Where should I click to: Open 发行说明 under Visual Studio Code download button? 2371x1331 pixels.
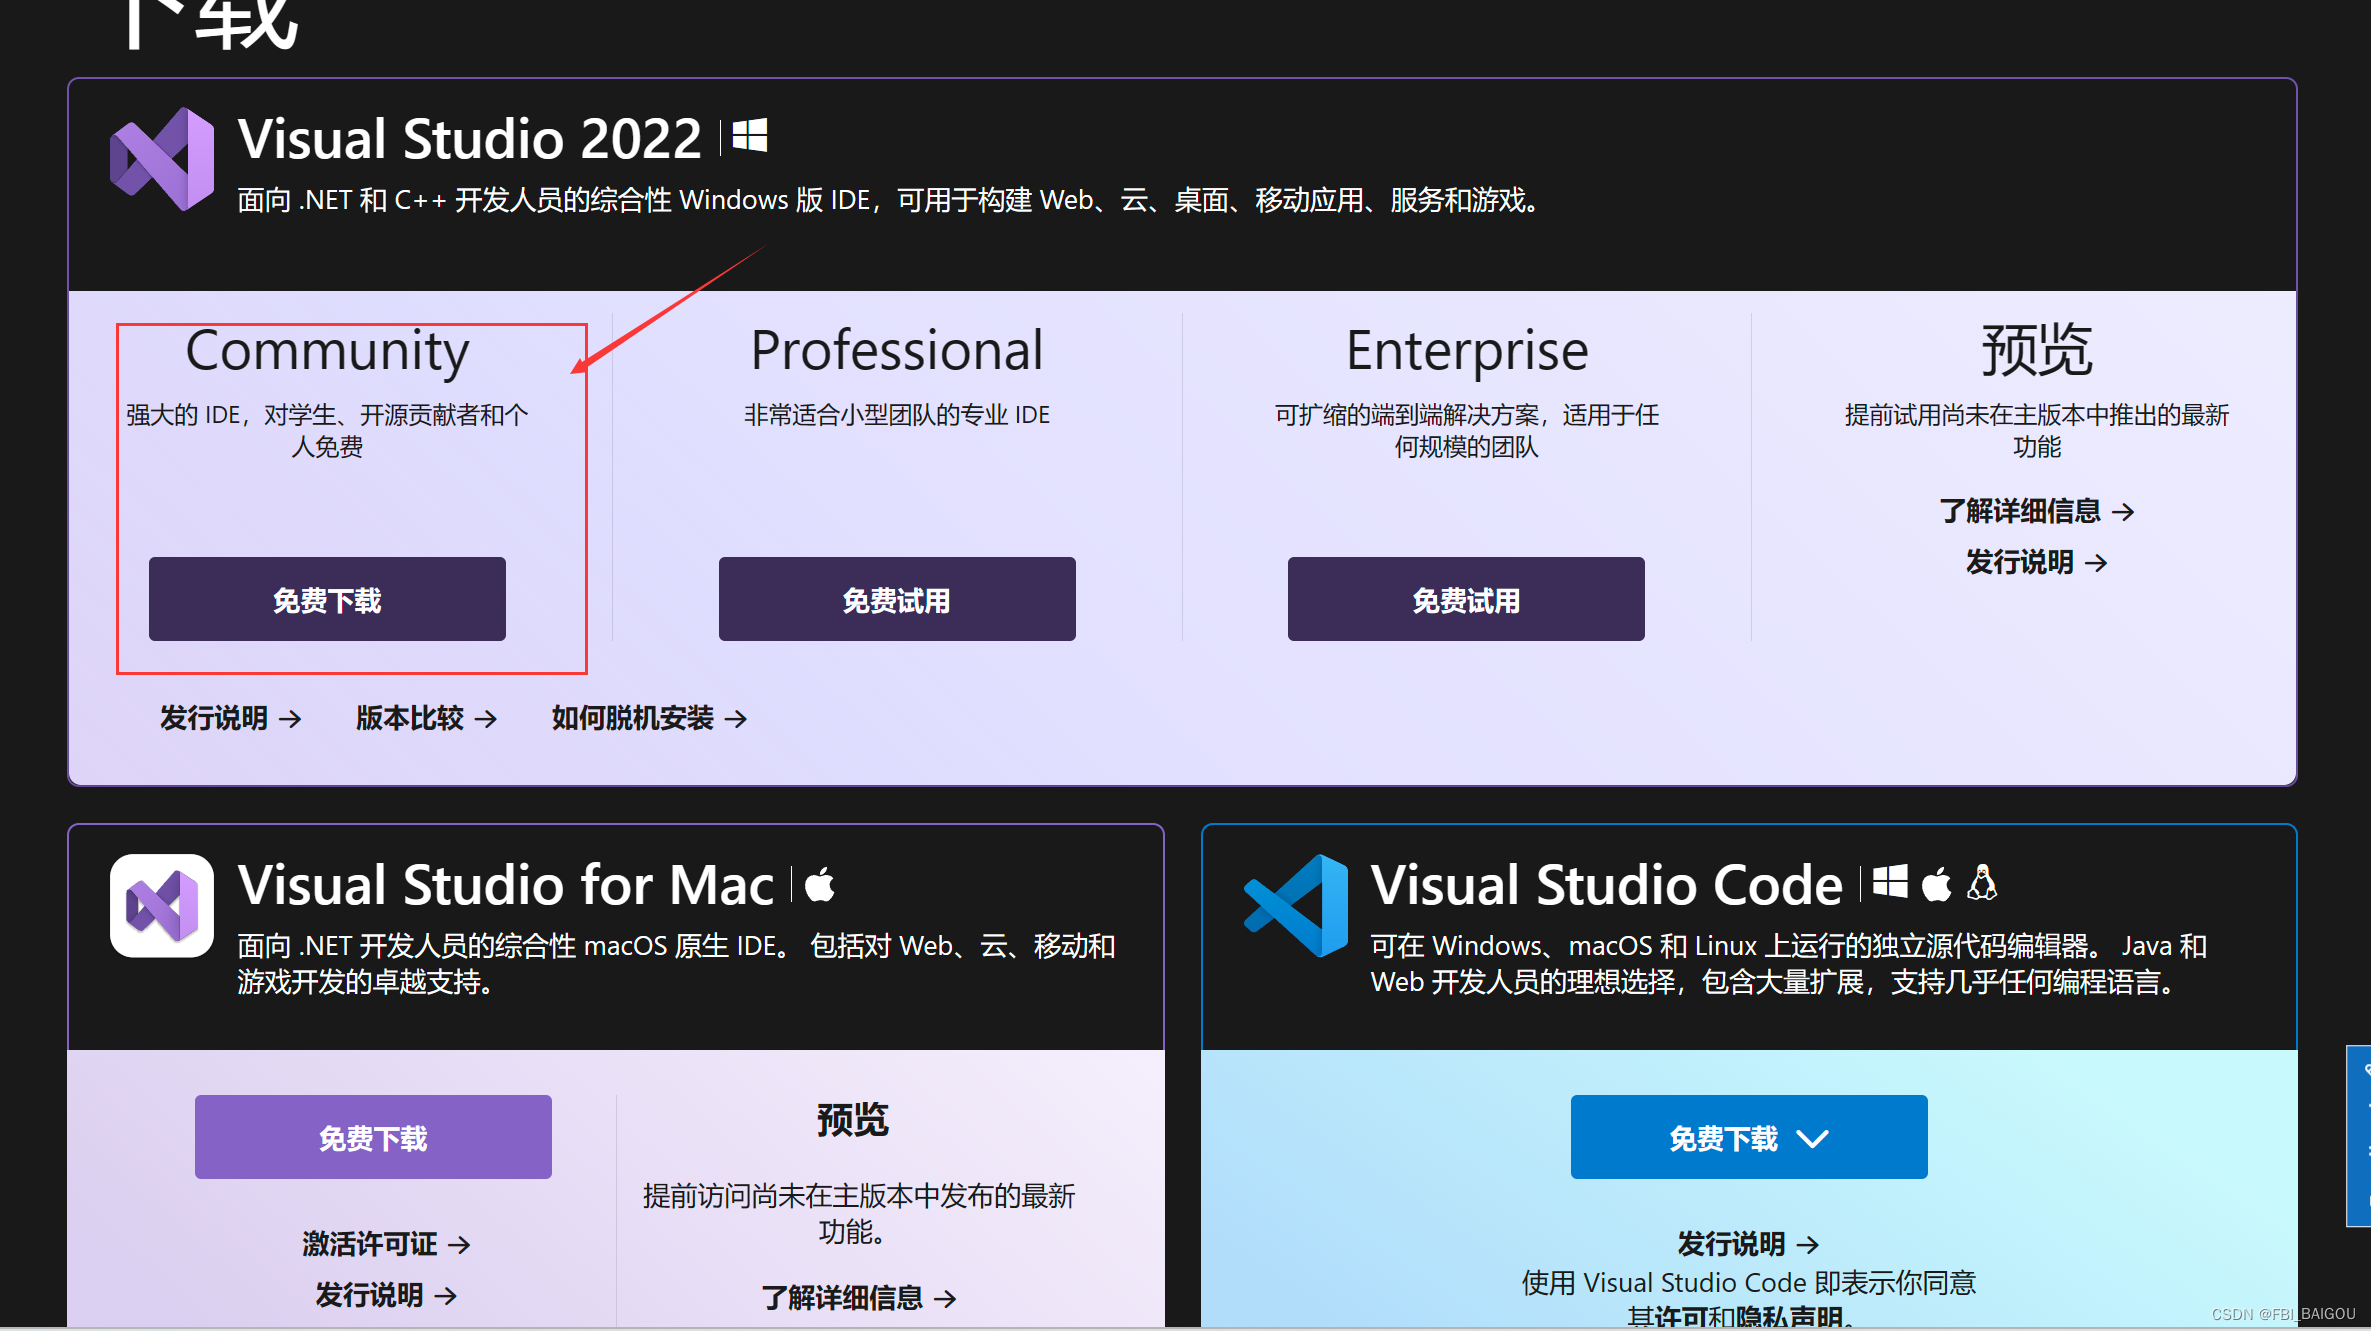point(1746,1243)
